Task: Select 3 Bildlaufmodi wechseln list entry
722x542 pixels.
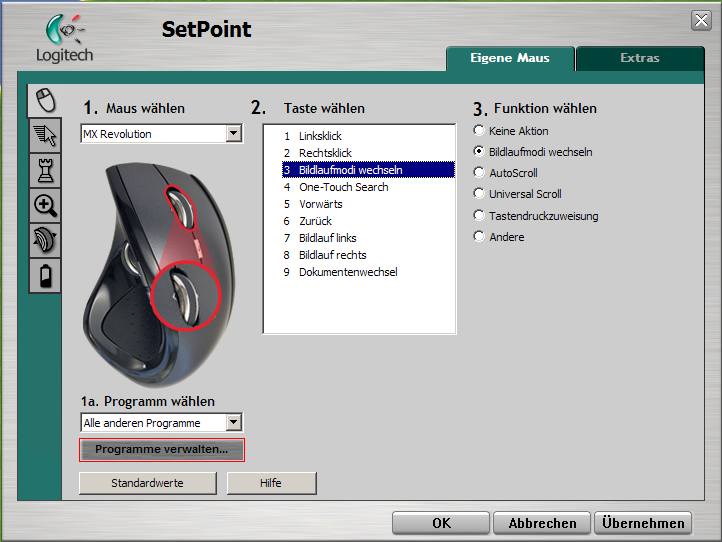Action: pos(368,170)
